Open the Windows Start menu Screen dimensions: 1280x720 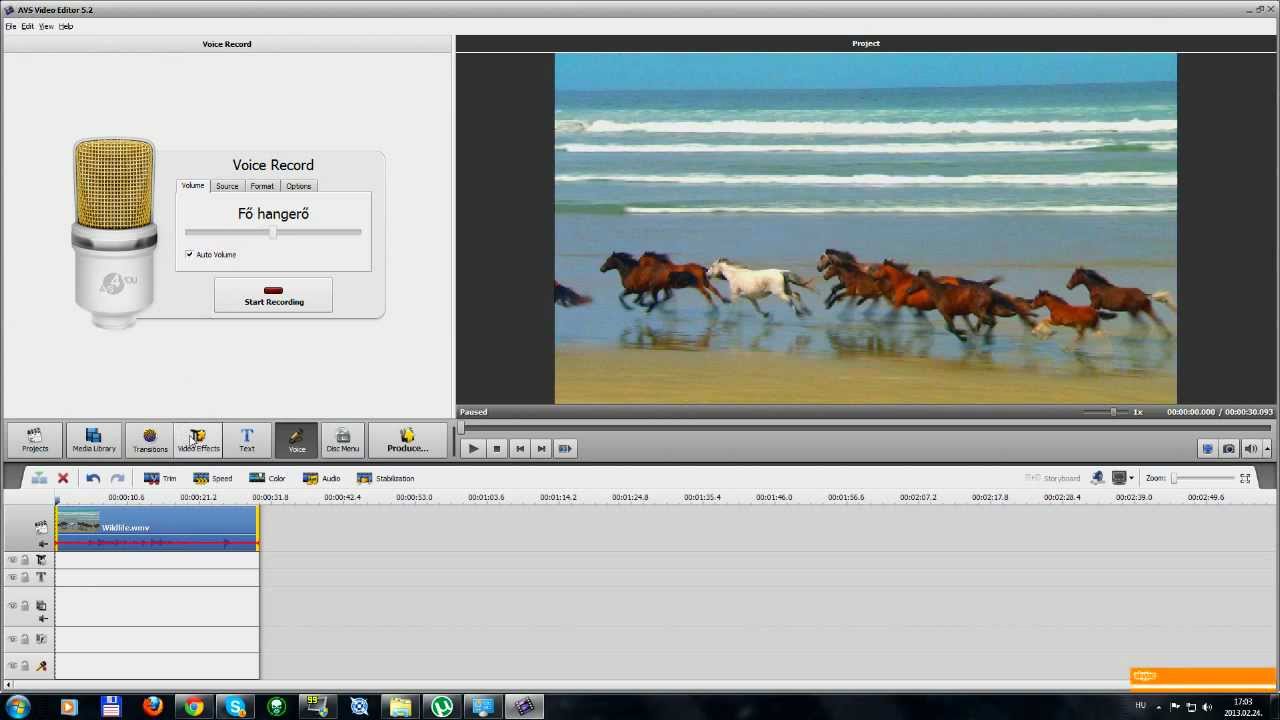pyautogui.click(x=19, y=707)
